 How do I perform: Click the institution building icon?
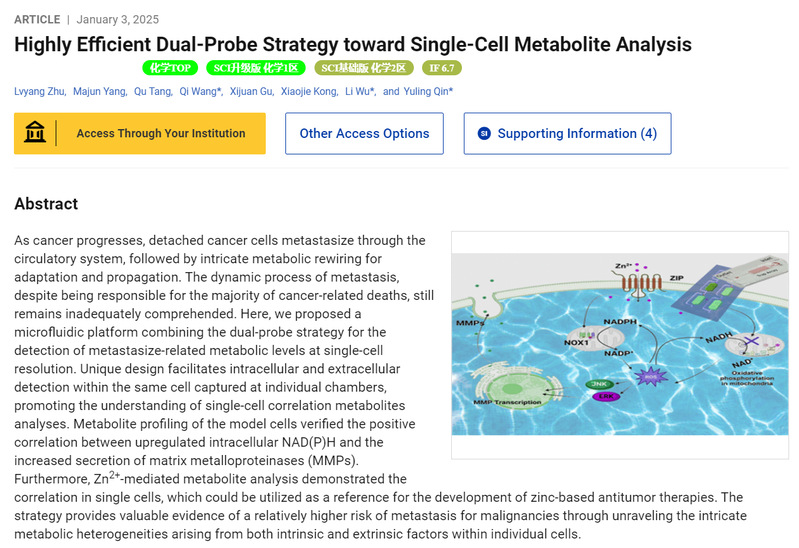tap(35, 133)
